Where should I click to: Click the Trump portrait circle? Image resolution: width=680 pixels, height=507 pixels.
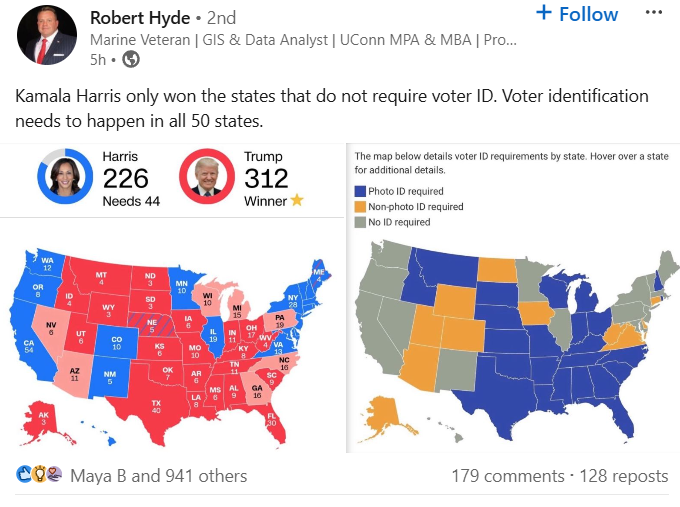[207, 178]
